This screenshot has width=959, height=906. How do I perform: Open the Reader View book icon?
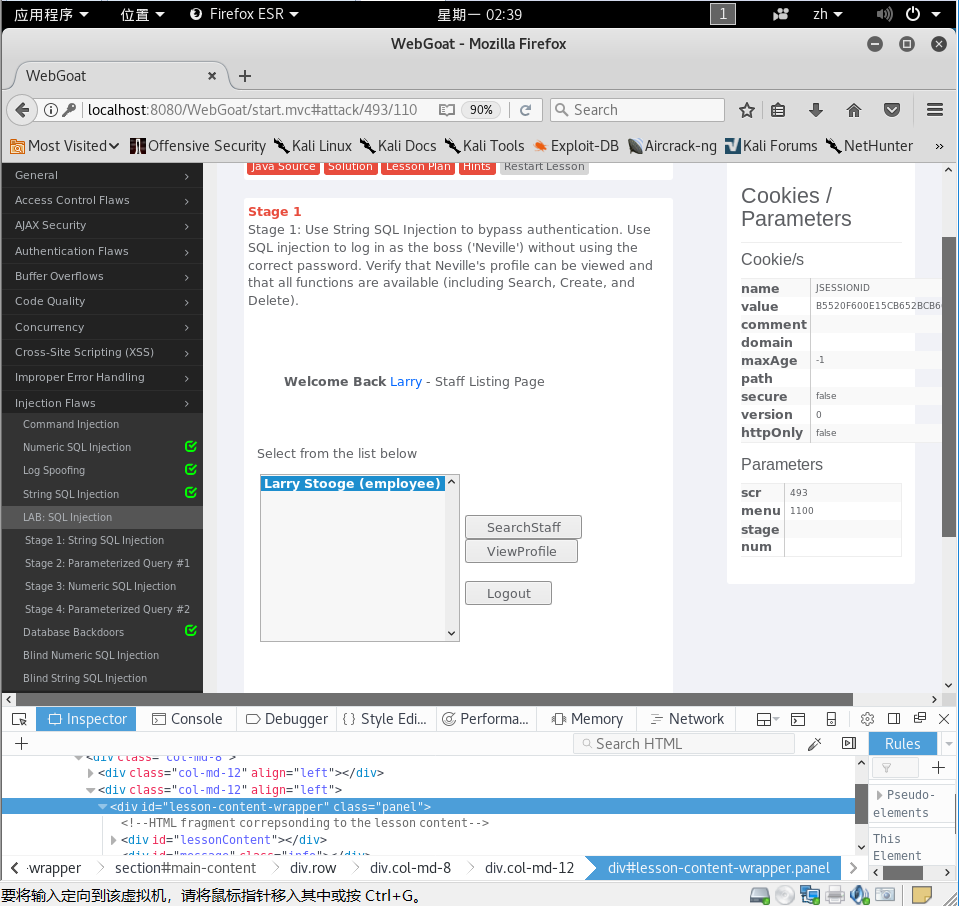coord(447,110)
